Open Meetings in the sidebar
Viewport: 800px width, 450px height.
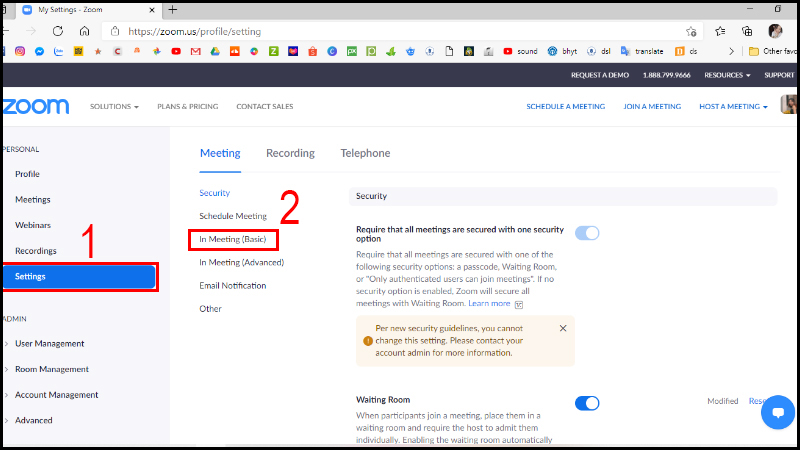point(33,199)
